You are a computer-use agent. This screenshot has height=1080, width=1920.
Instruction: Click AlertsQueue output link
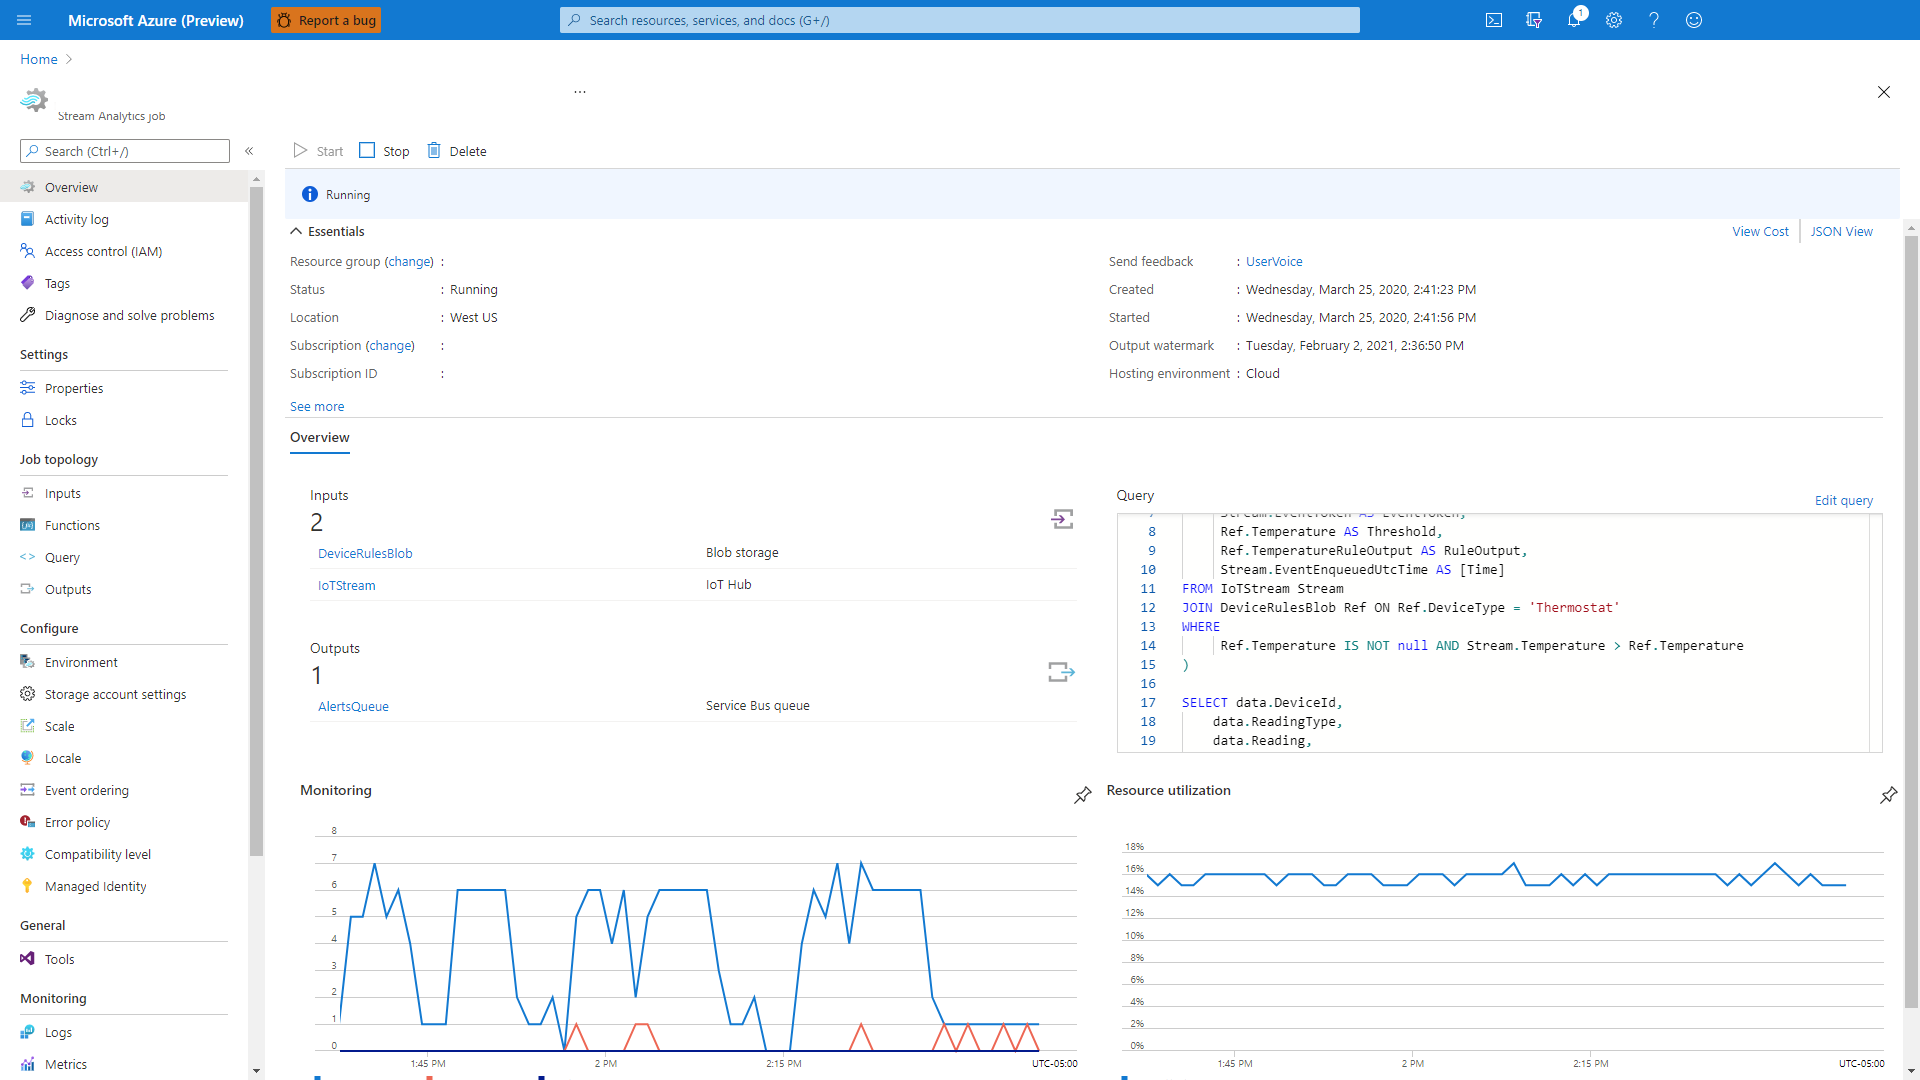pyautogui.click(x=352, y=704)
